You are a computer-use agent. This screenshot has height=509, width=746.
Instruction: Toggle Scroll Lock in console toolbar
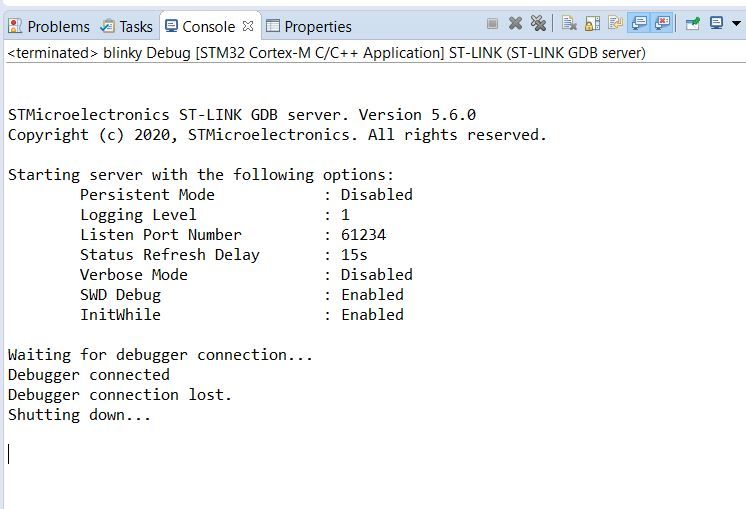[592, 23]
